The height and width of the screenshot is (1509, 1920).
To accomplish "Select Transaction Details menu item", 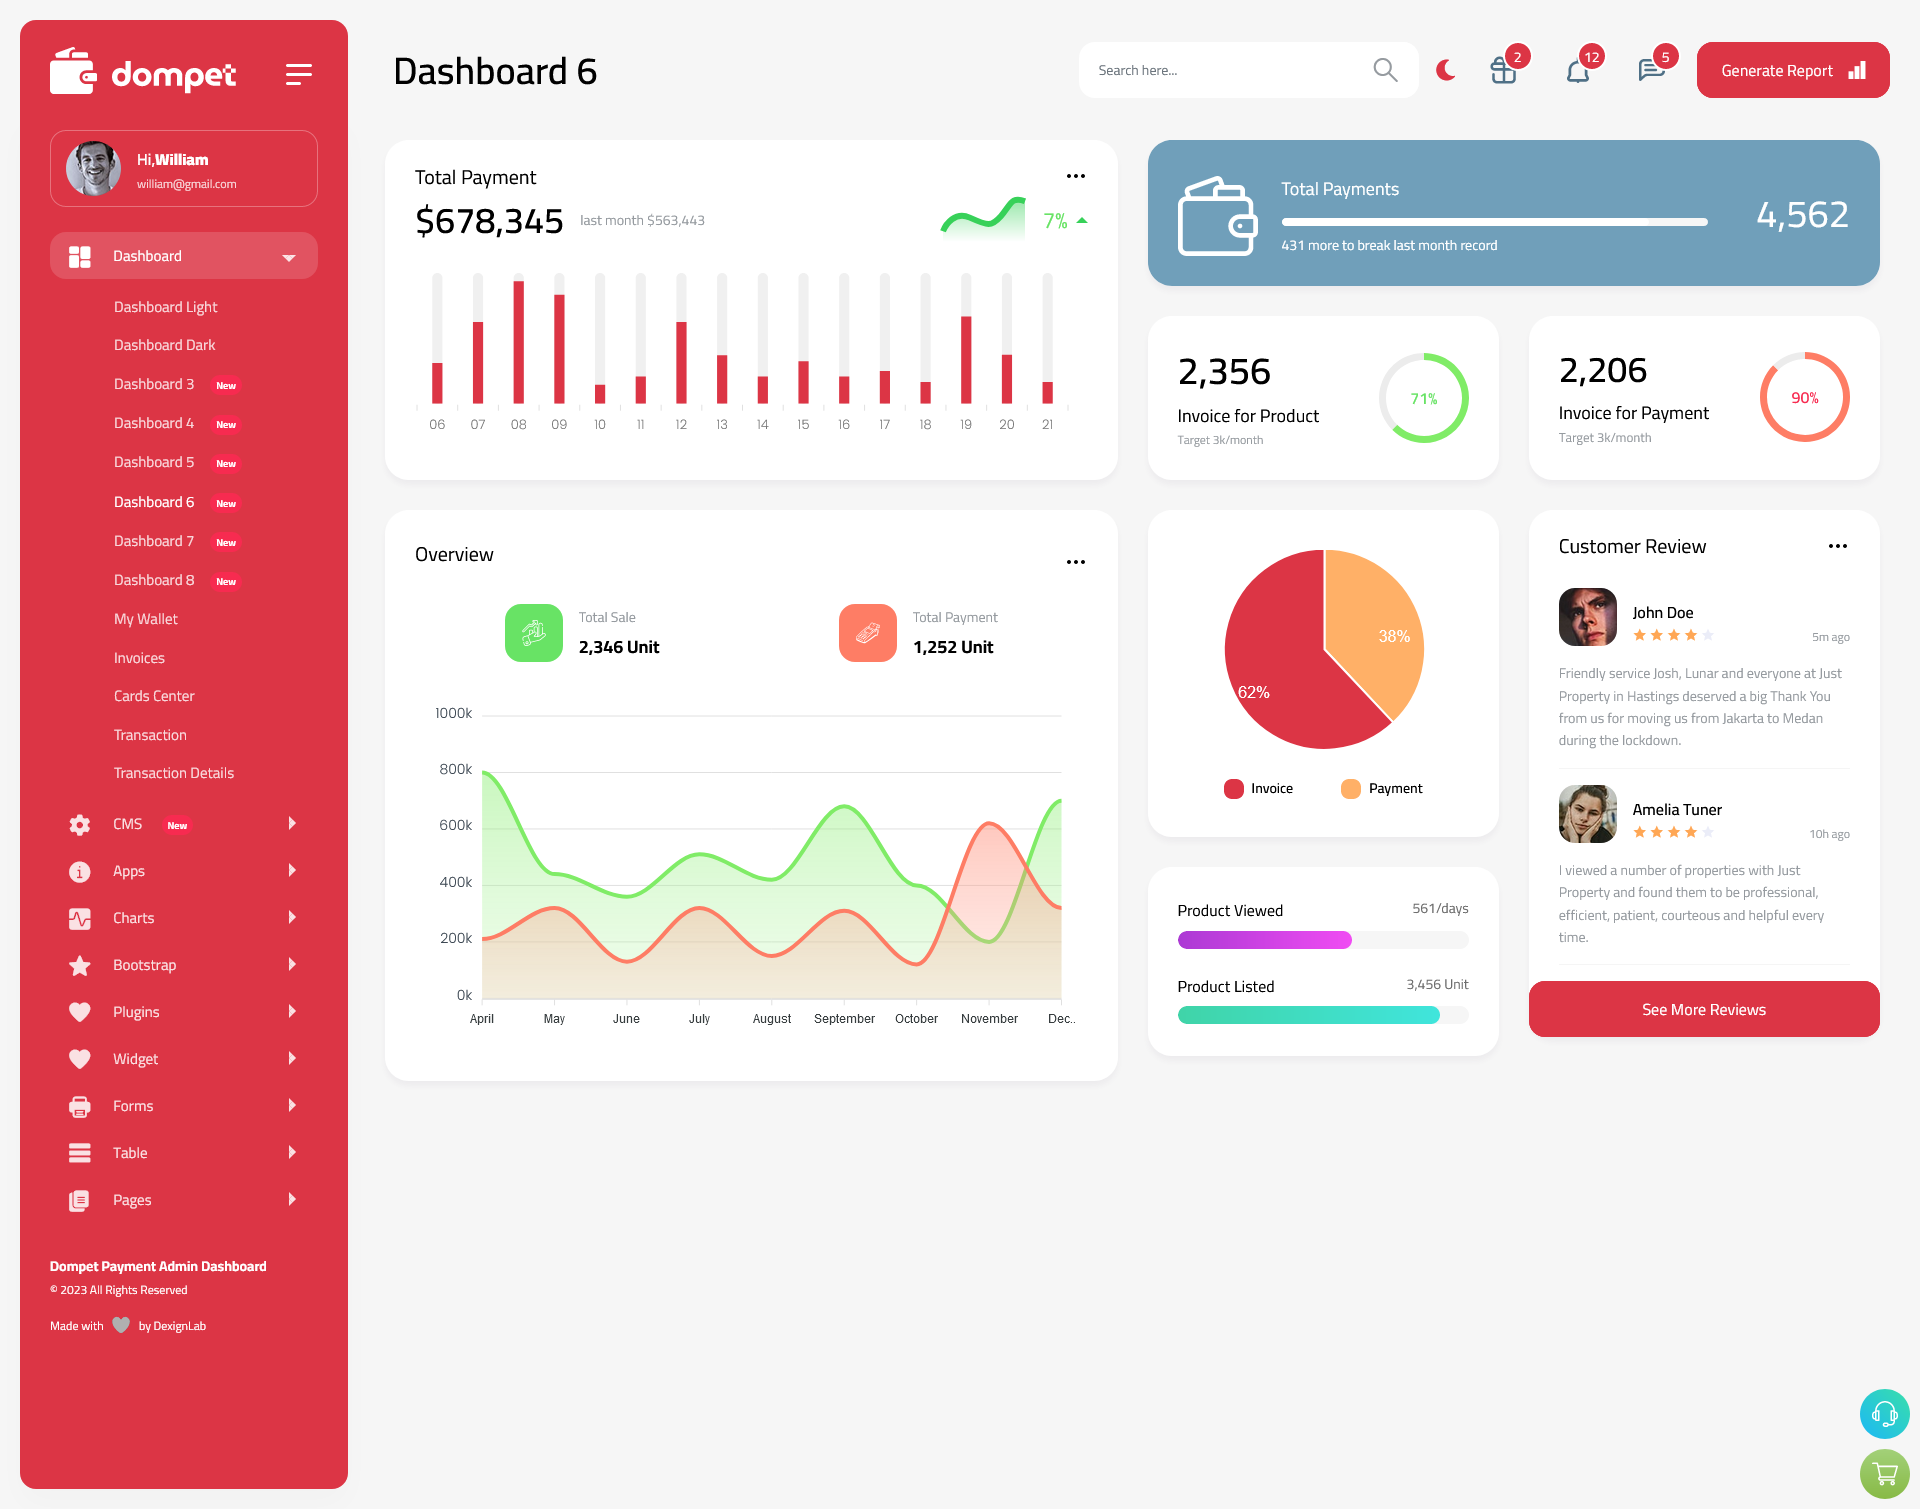I will 171,773.
